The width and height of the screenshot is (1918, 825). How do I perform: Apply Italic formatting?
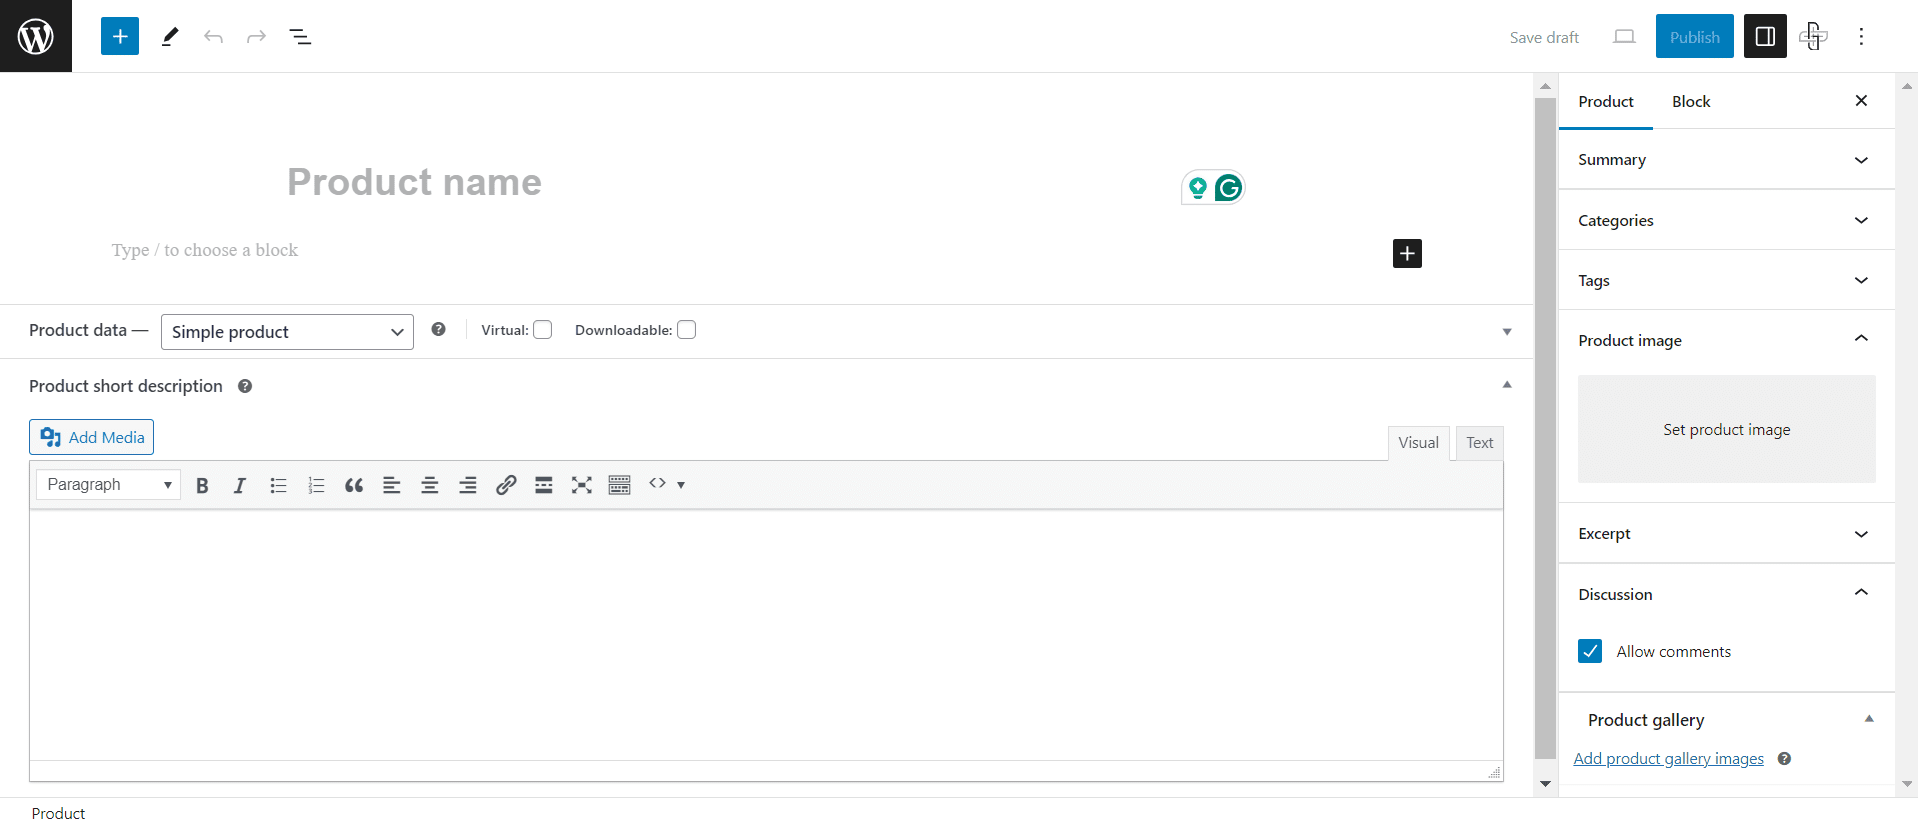(240, 485)
